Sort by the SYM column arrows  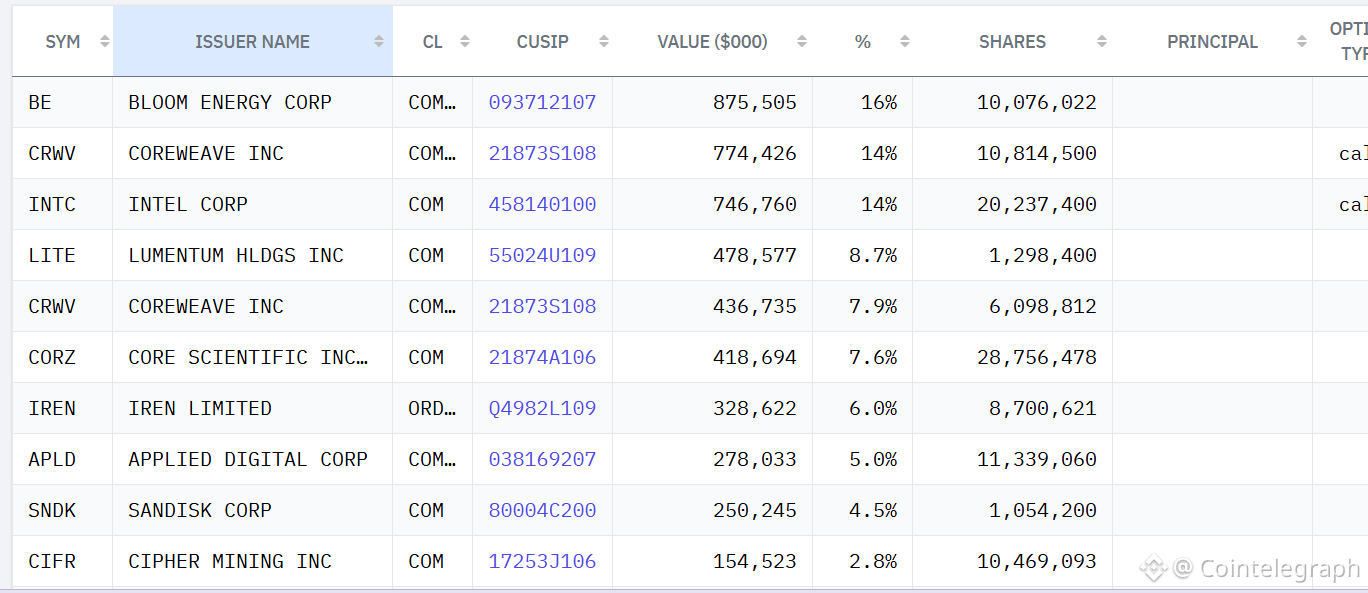coord(105,42)
